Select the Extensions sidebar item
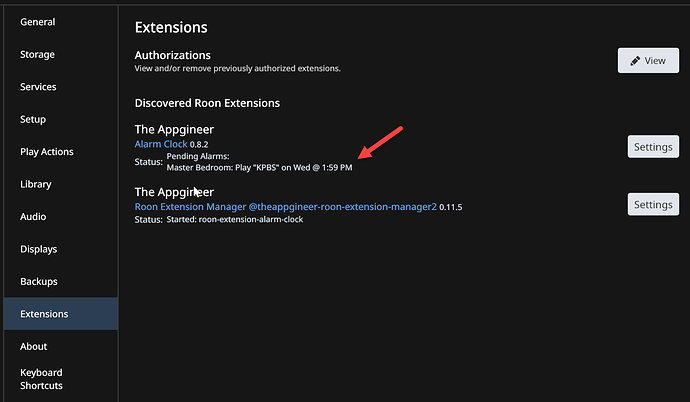The height and width of the screenshot is (402, 690). click(x=44, y=314)
